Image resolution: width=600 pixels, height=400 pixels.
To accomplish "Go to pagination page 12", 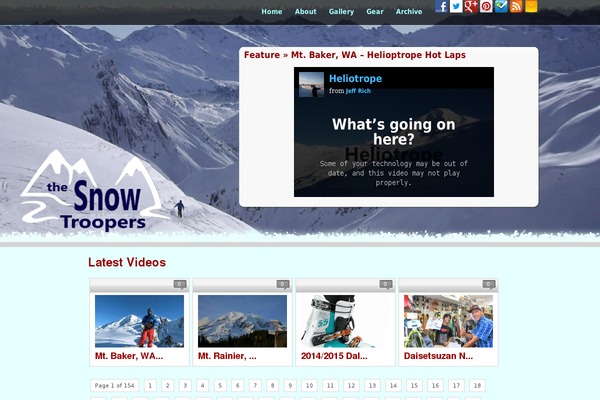I will 351,385.
